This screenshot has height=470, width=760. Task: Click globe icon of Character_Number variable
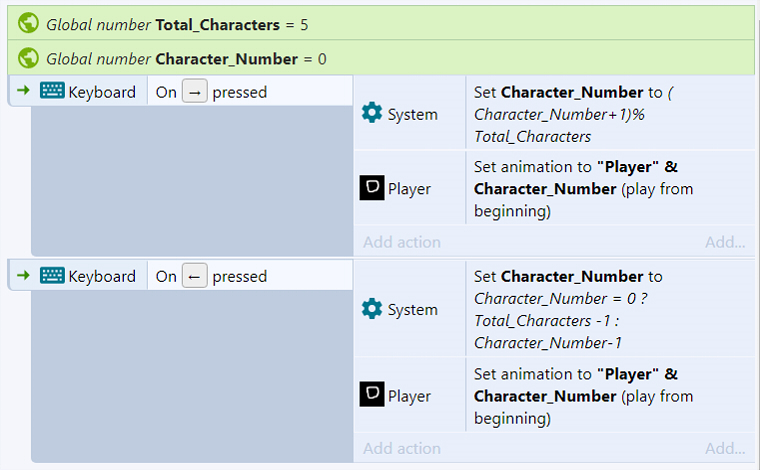click(x=28, y=58)
